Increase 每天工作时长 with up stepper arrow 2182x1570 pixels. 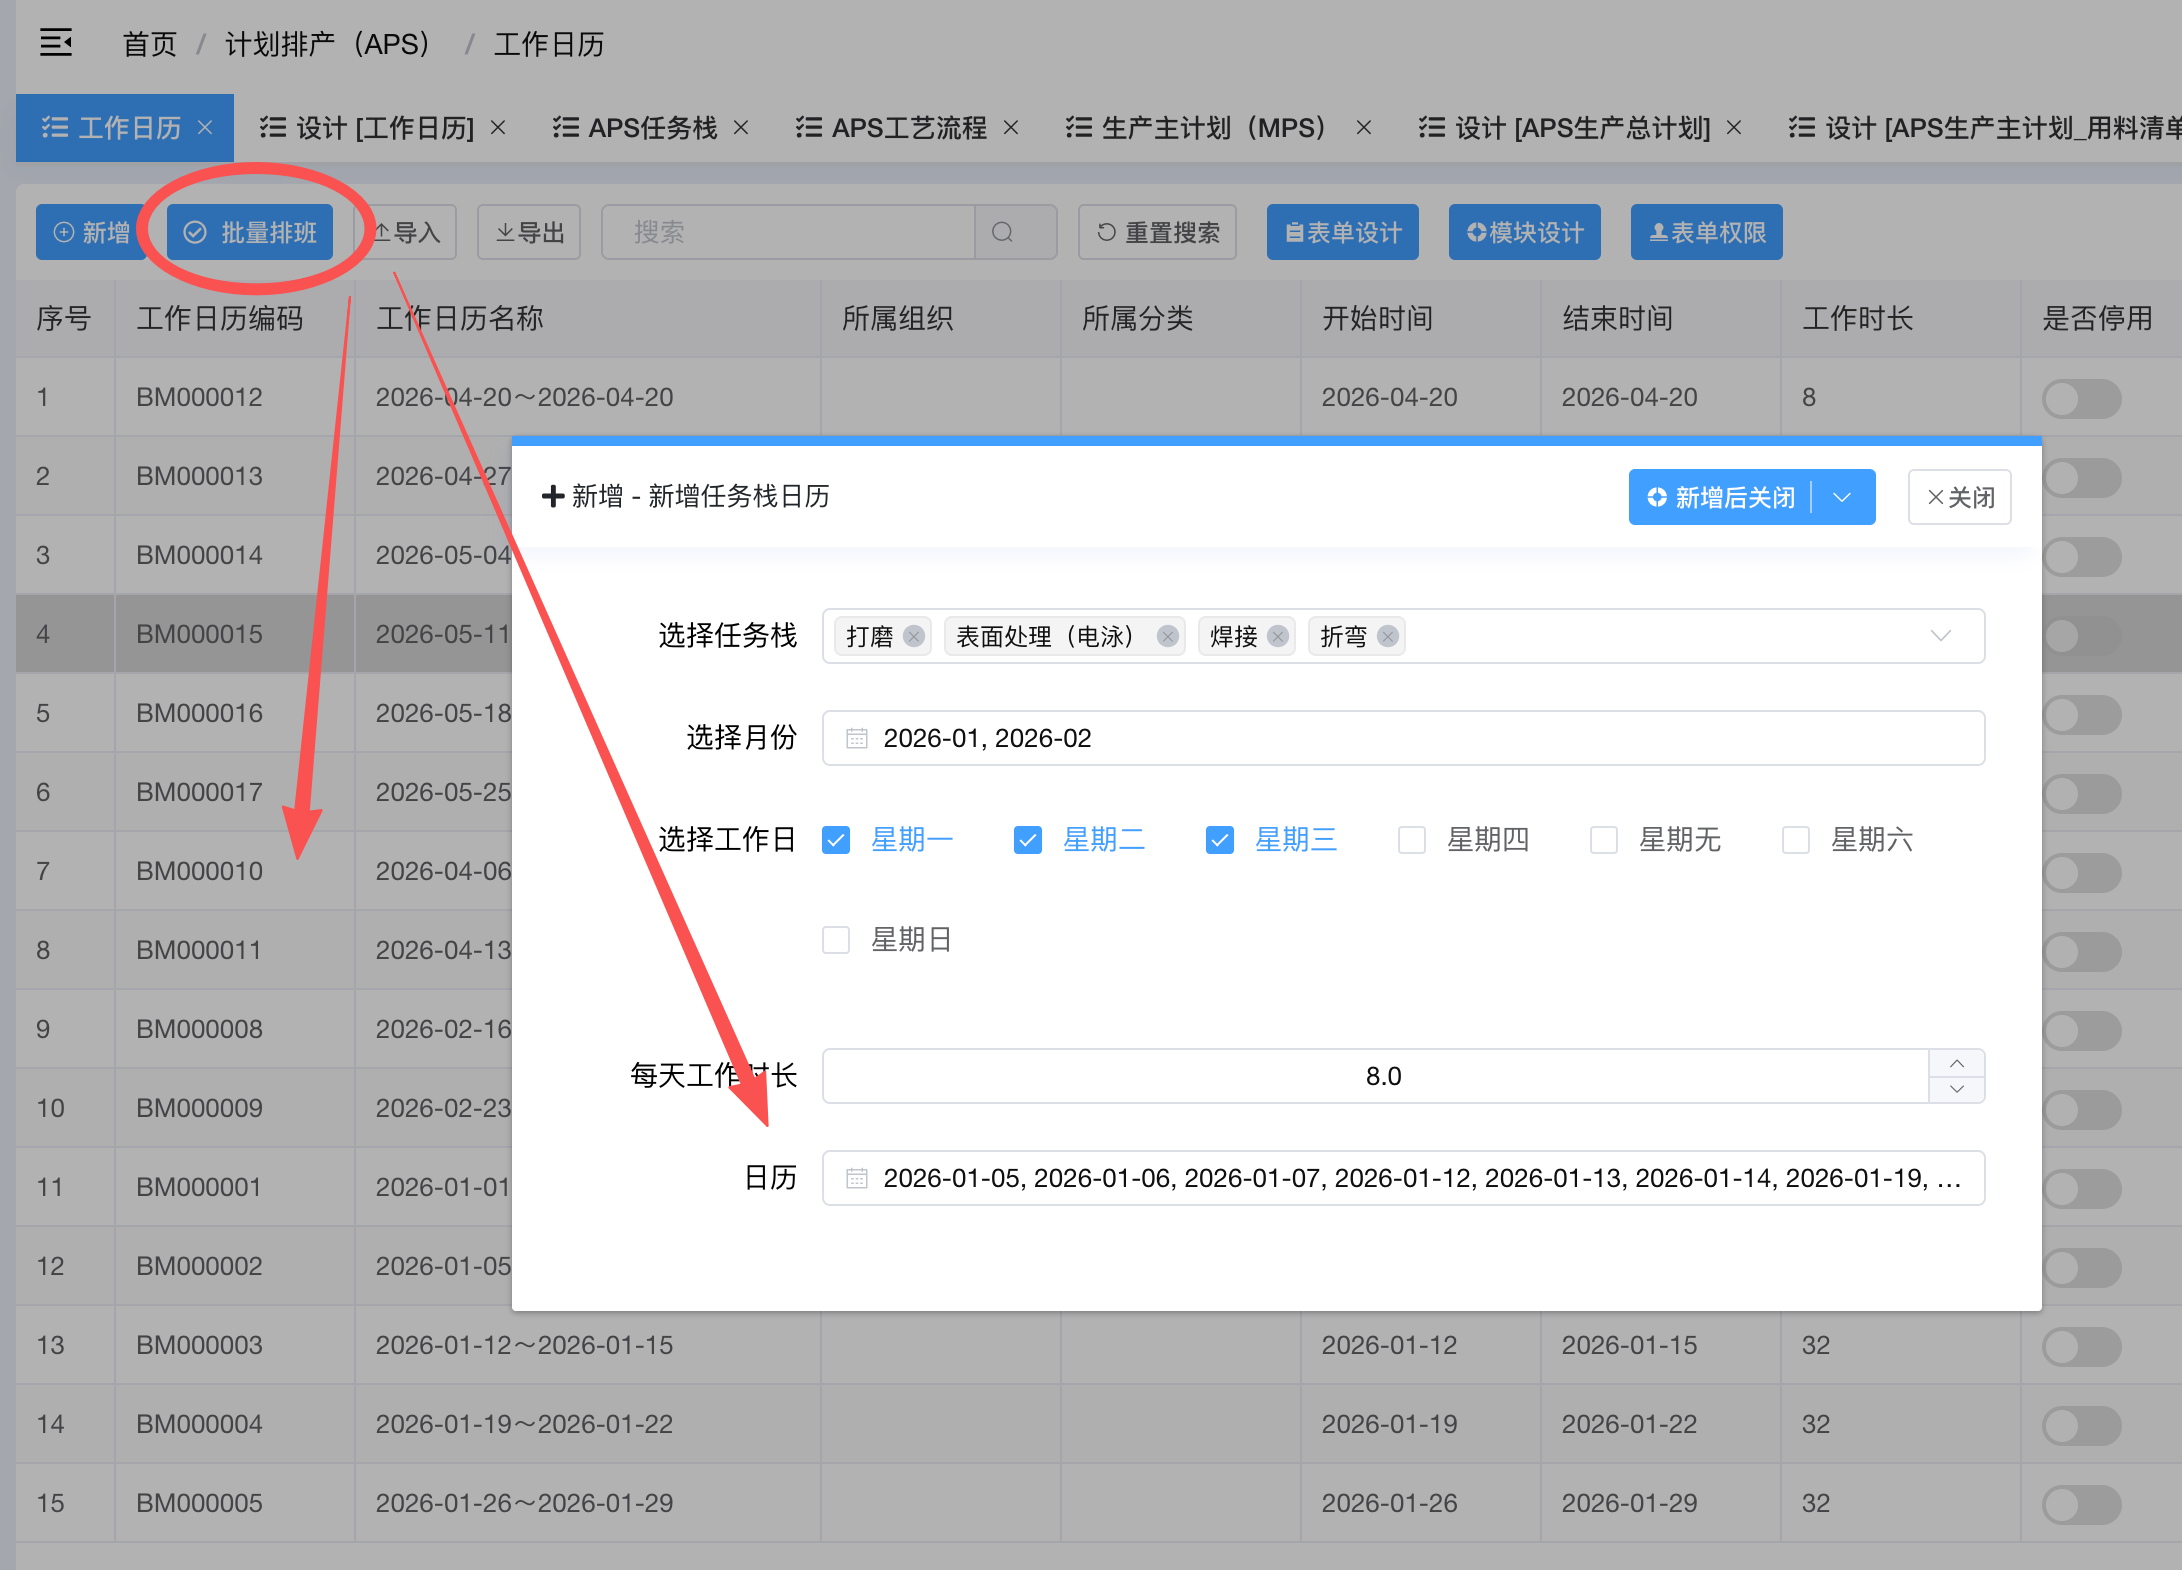[1957, 1063]
